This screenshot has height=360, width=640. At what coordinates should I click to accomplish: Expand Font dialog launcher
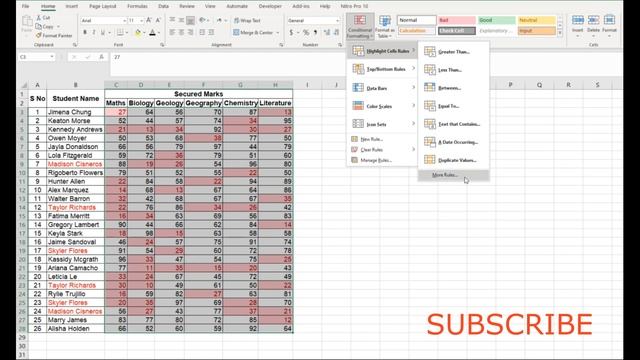pos(162,45)
